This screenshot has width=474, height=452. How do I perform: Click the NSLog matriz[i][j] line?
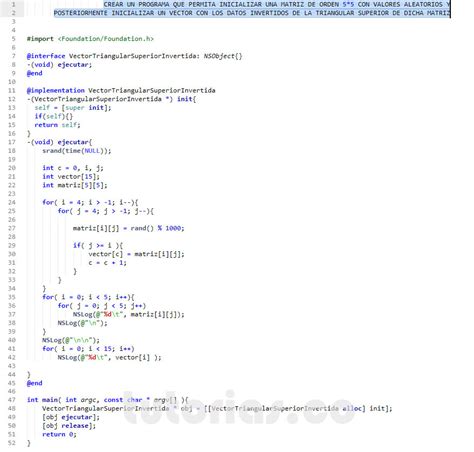point(129,314)
